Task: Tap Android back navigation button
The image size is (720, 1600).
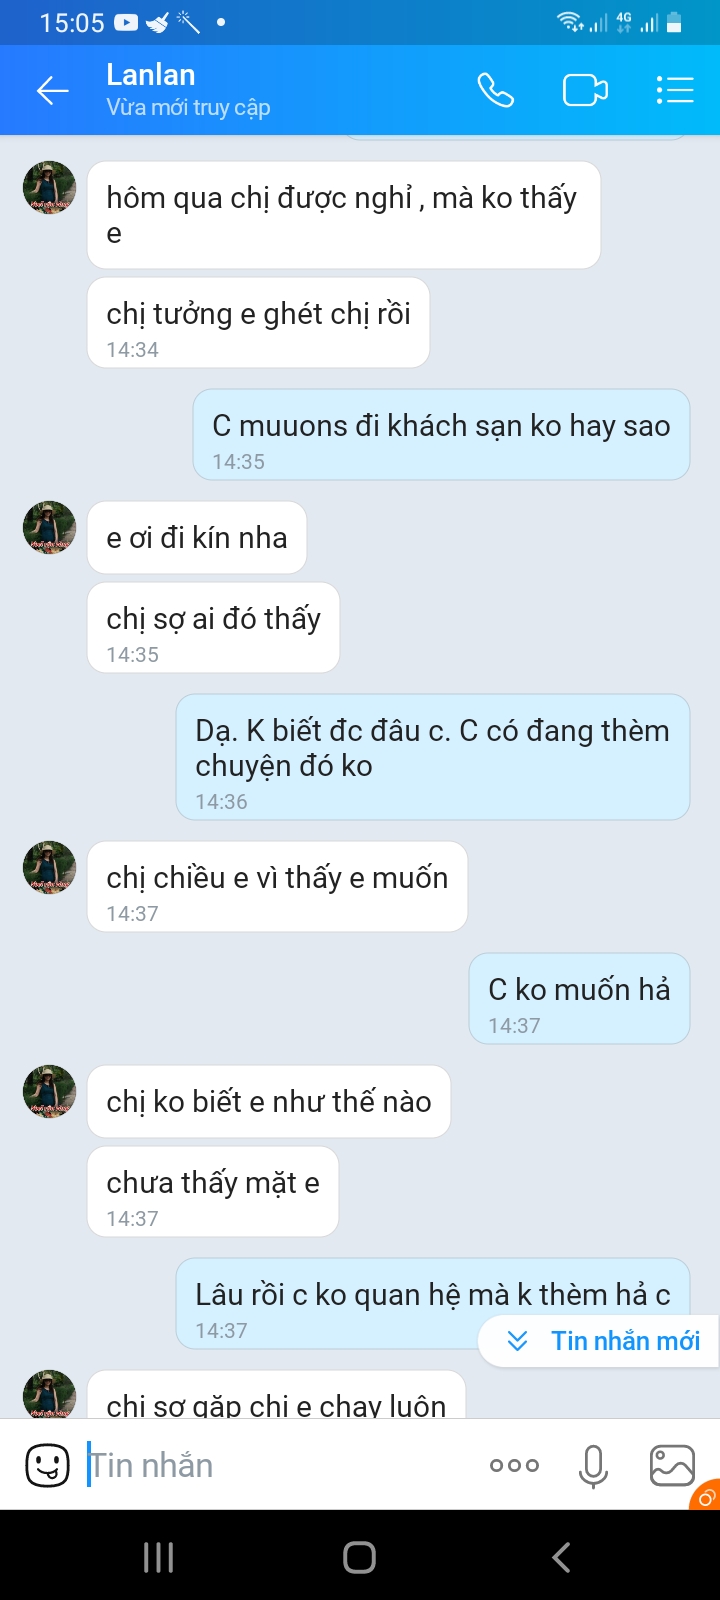Action: click(561, 1557)
